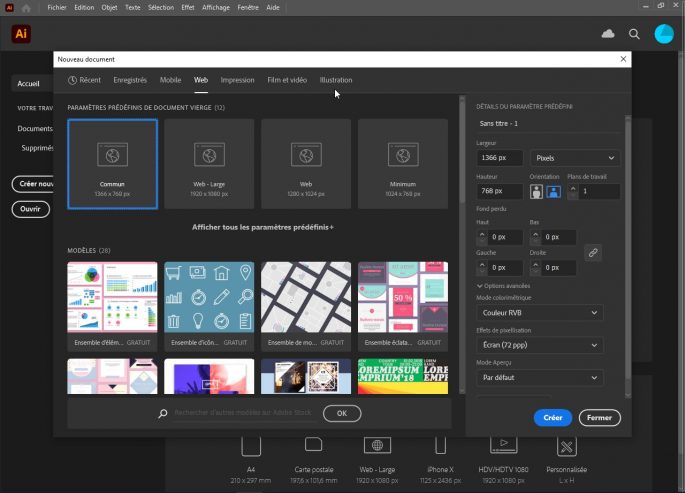Increase the Gauche bleed value
This screenshot has width=685, height=493.
pos(482,264)
